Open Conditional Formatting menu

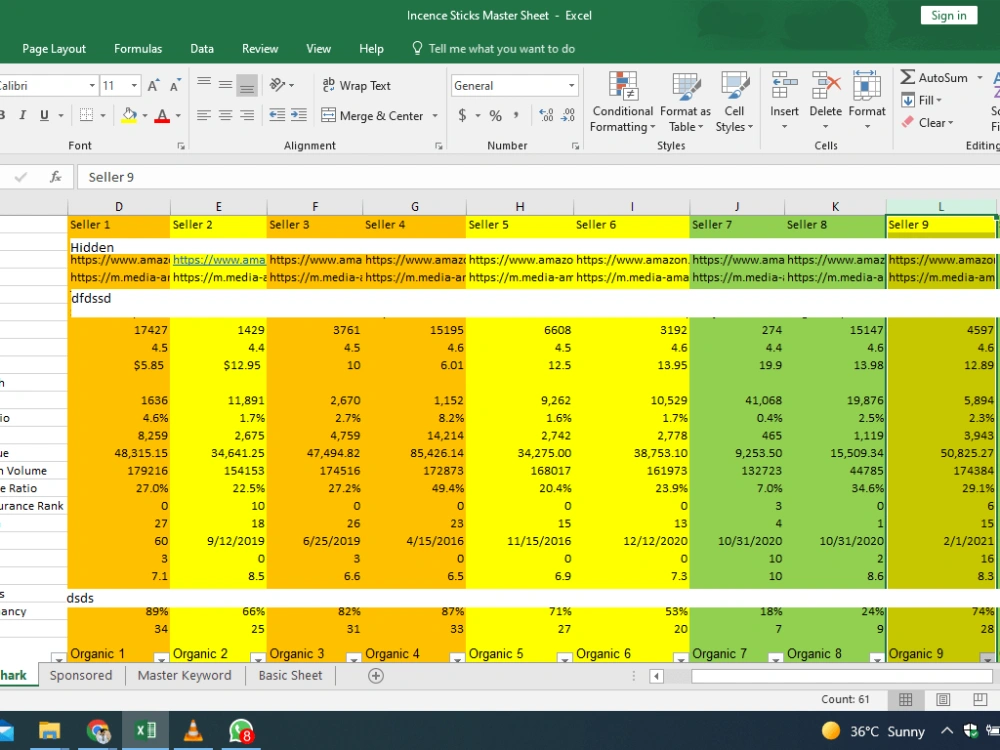pyautogui.click(x=622, y=102)
